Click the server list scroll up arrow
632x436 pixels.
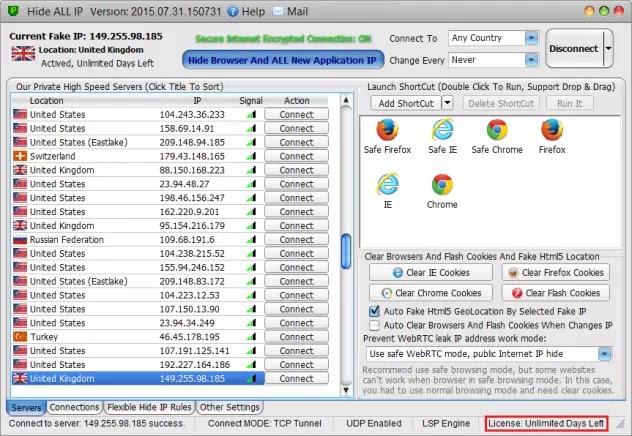[346, 100]
